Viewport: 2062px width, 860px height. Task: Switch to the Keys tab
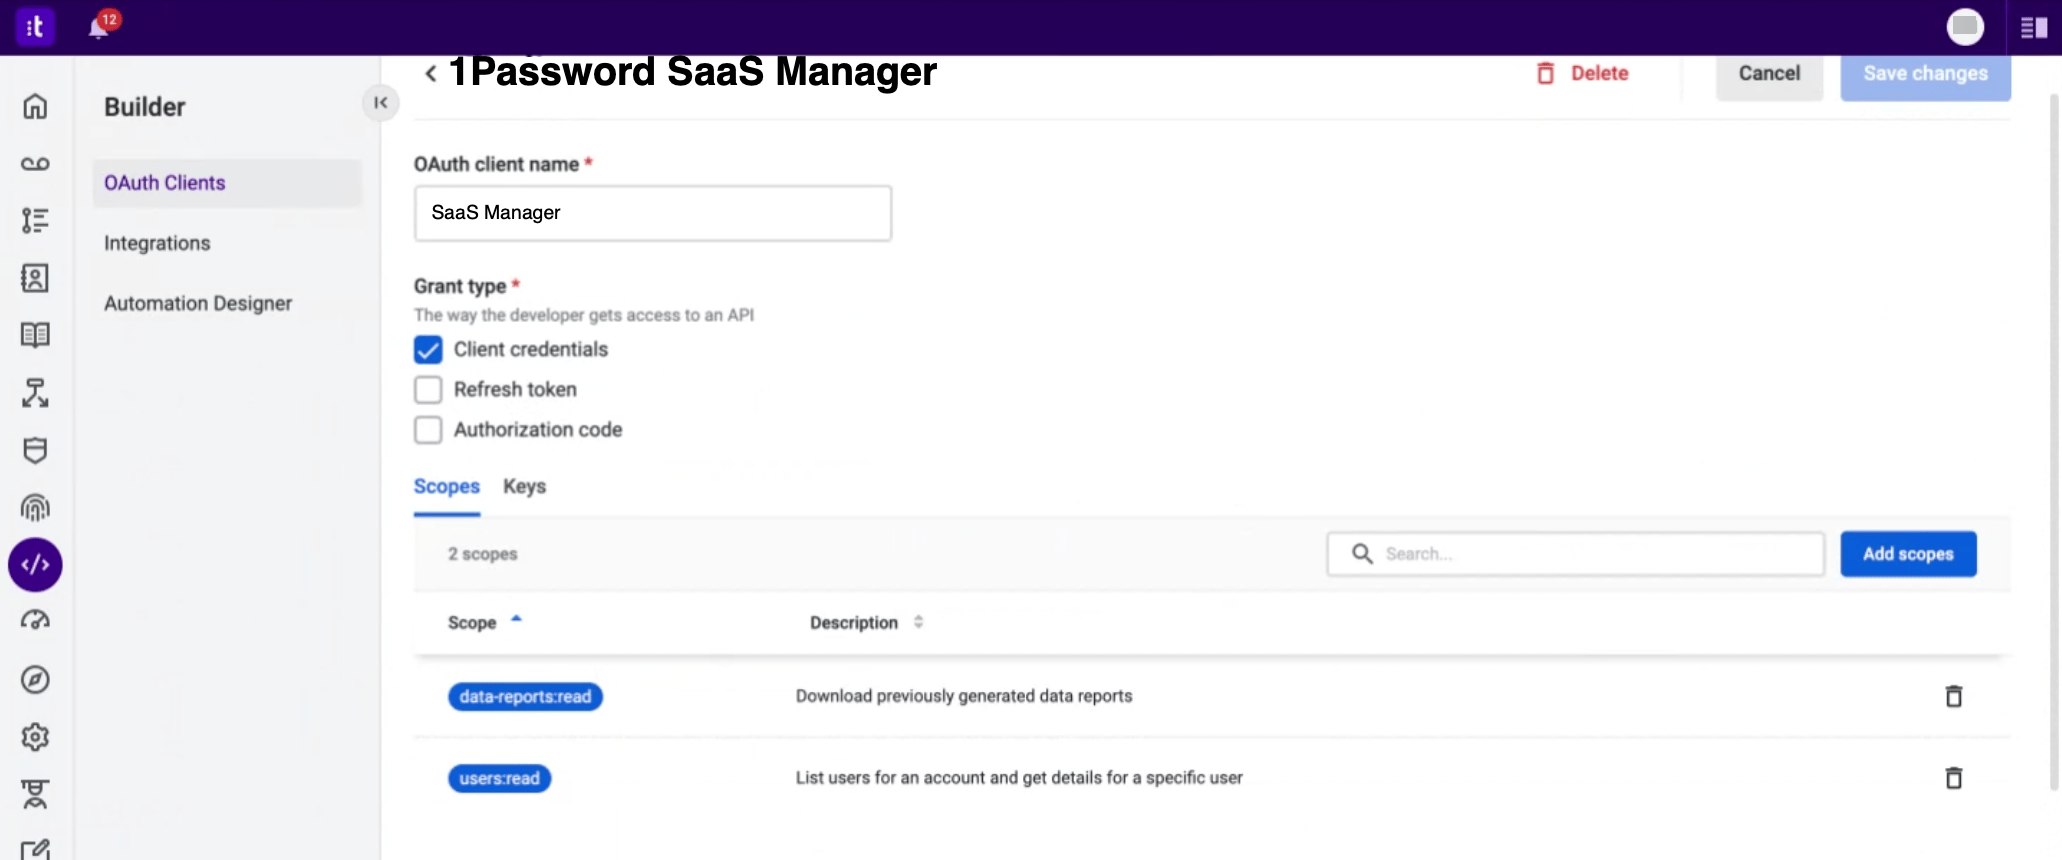coord(524,487)
